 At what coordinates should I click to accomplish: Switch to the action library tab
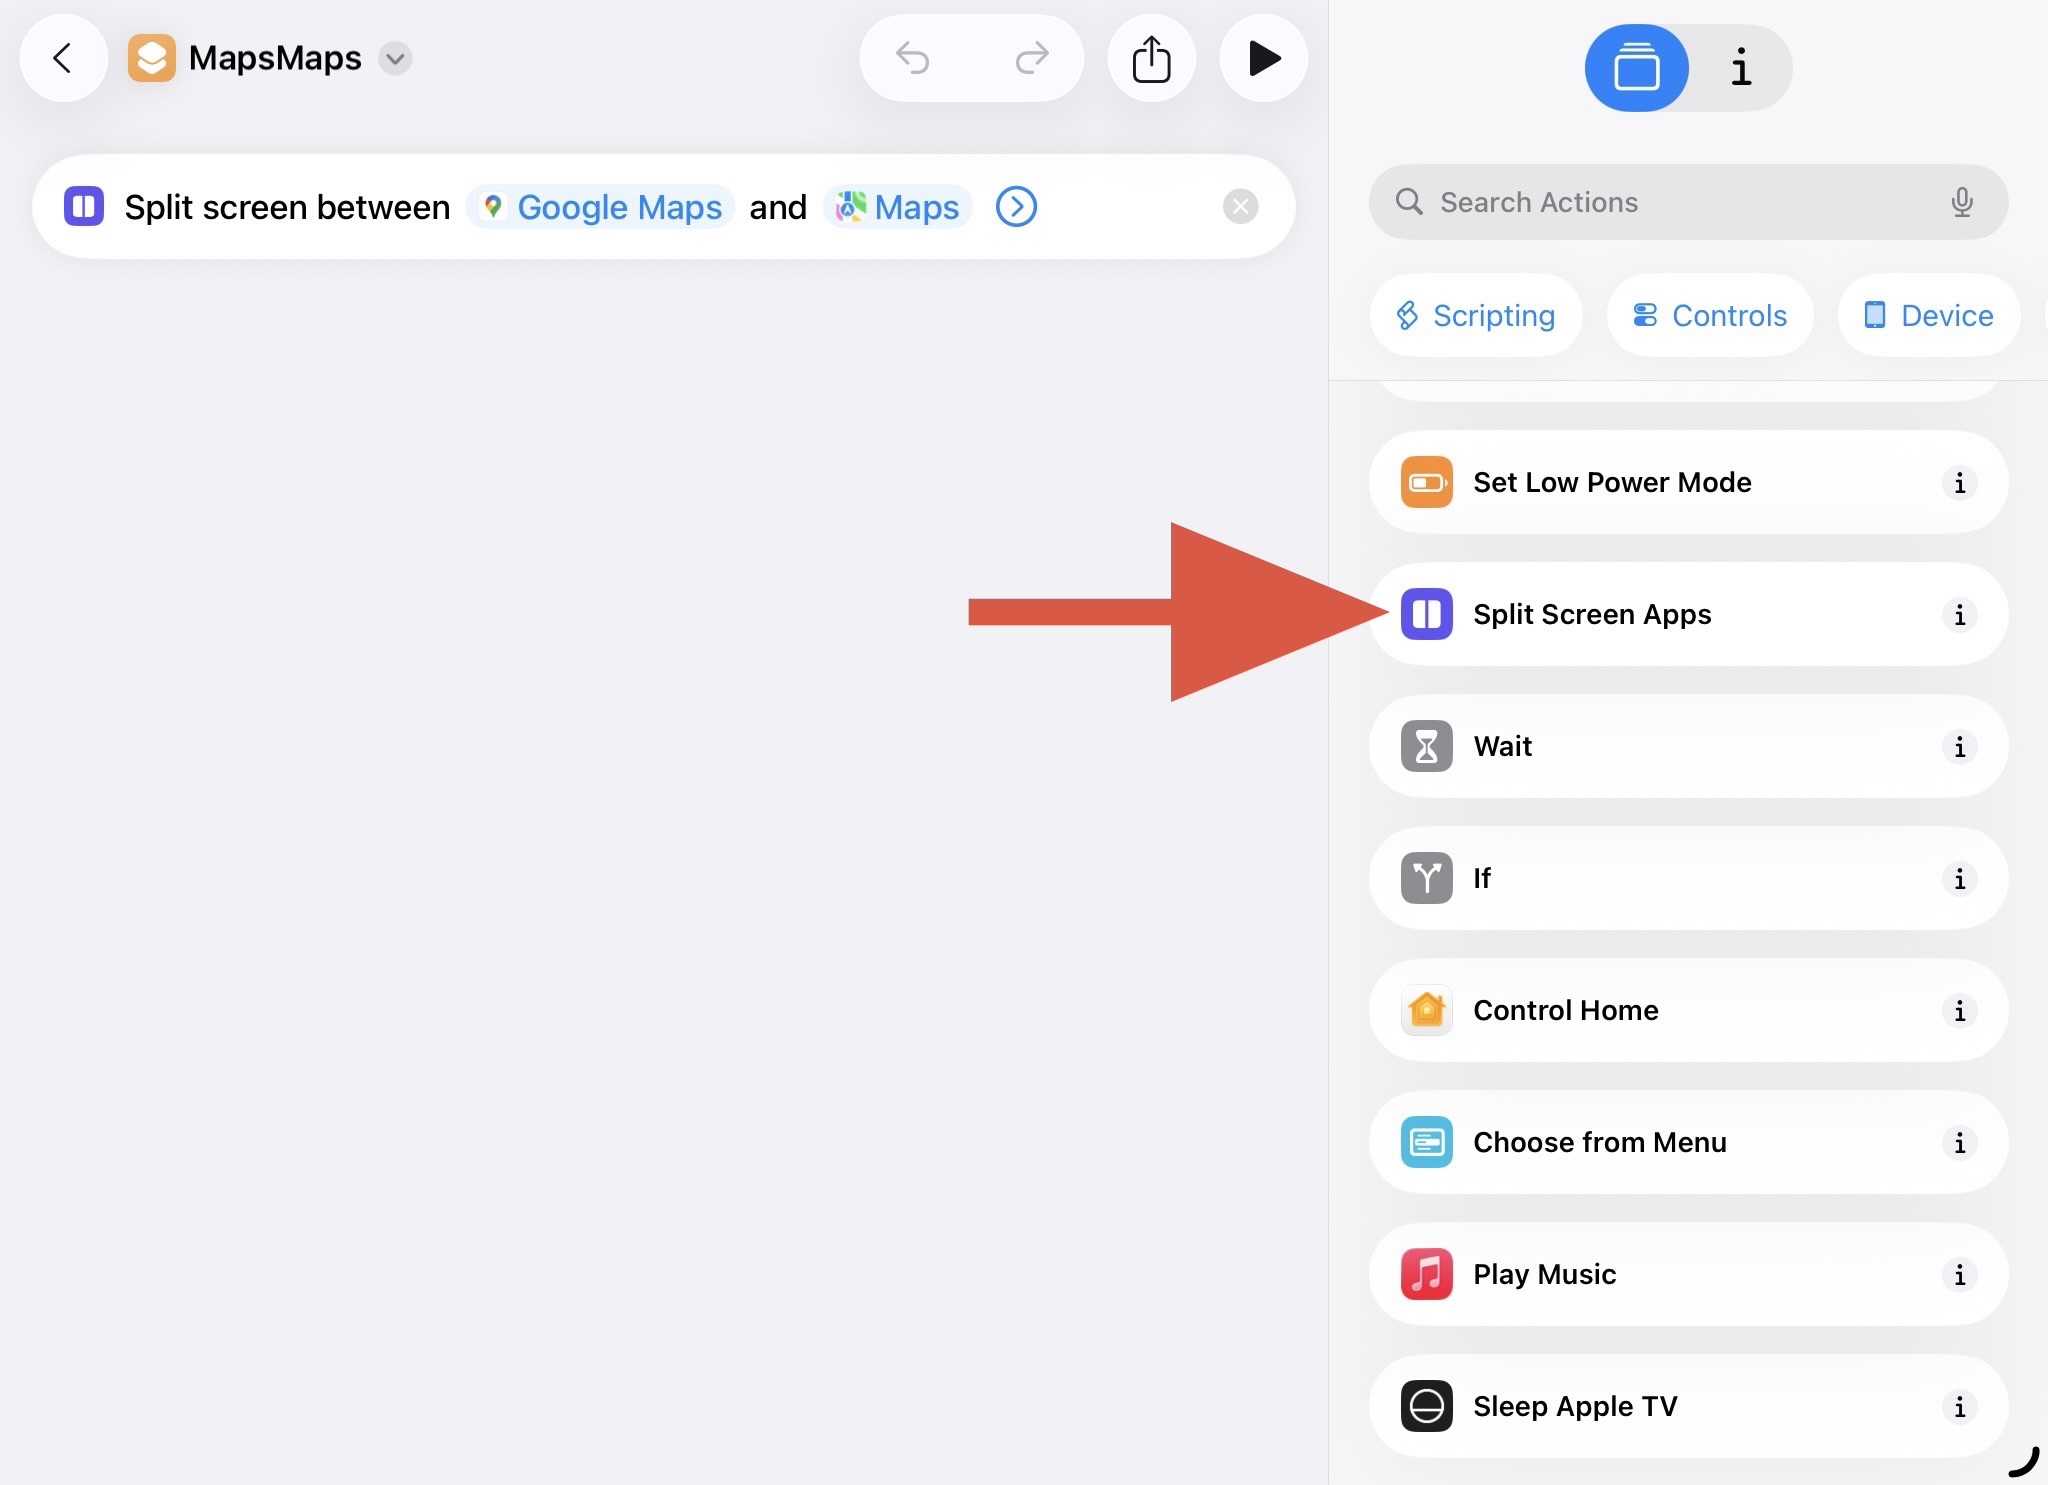(1636, 68)
